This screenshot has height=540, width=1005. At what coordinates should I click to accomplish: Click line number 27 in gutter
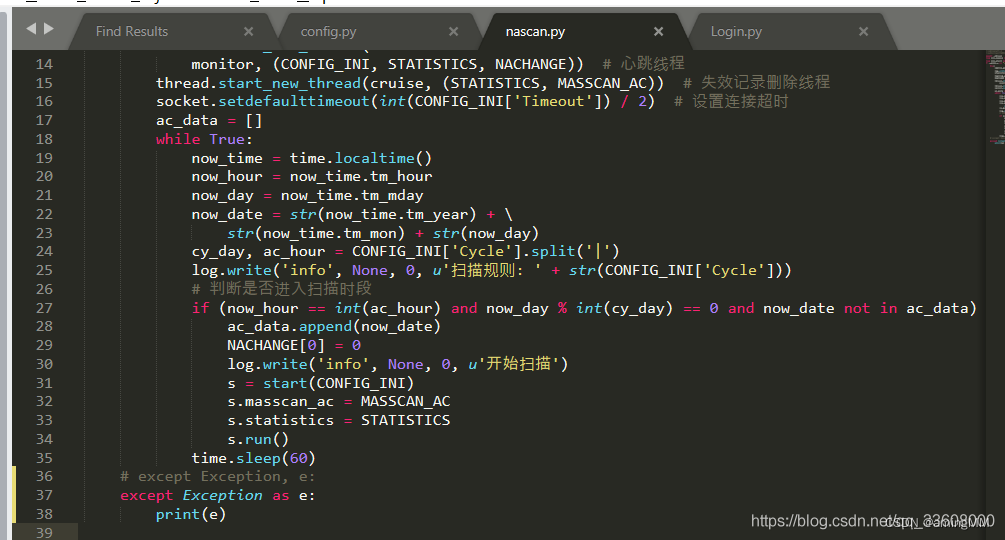[x=44, y=308]
